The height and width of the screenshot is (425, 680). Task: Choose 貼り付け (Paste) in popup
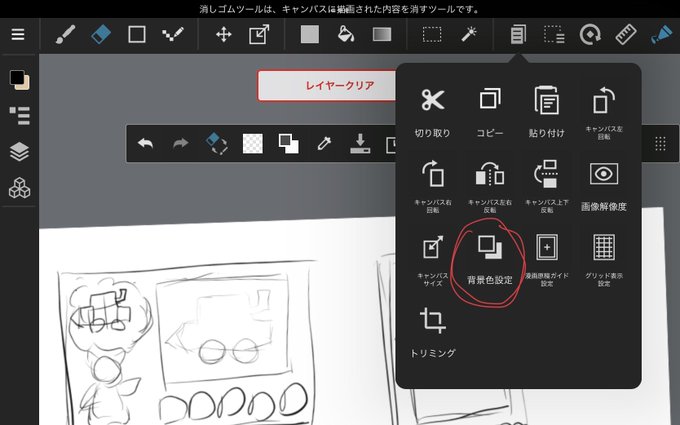(546, 112)
